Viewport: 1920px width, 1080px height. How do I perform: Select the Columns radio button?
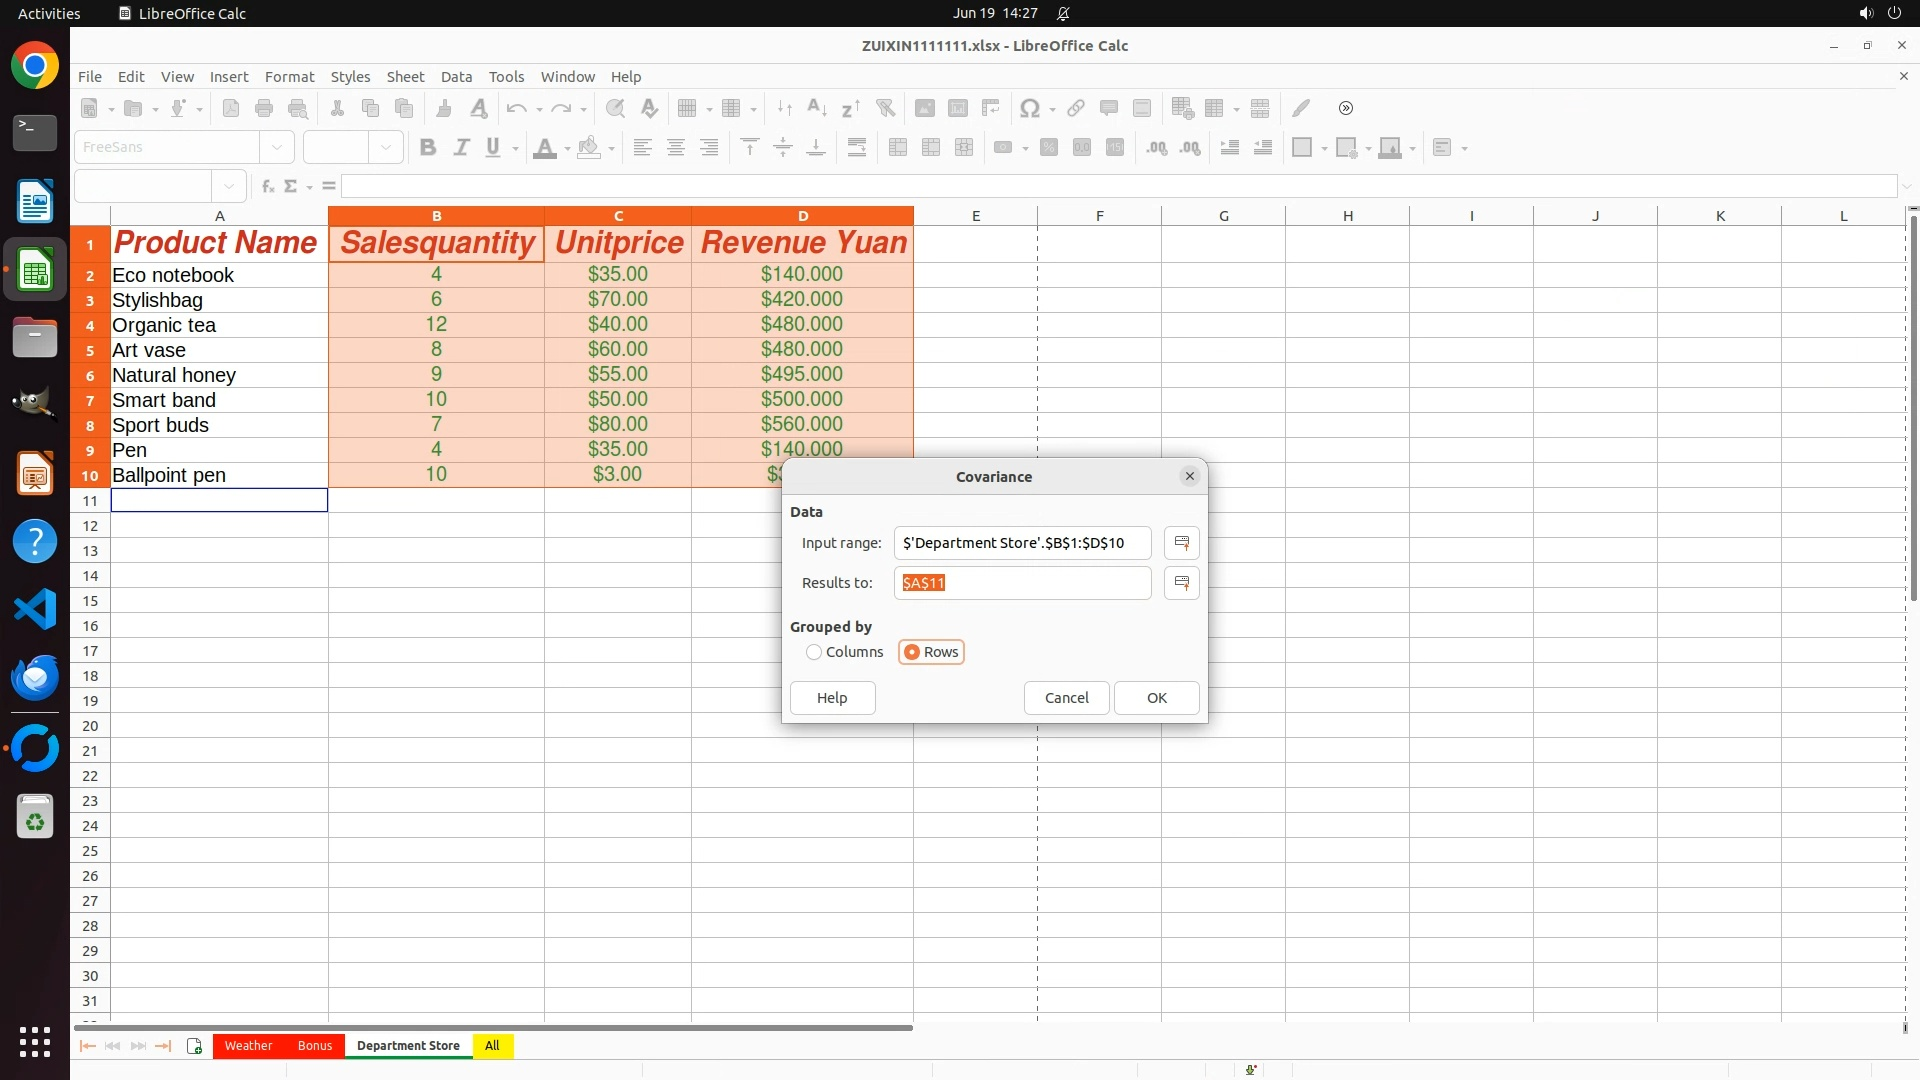click(814, 652)
